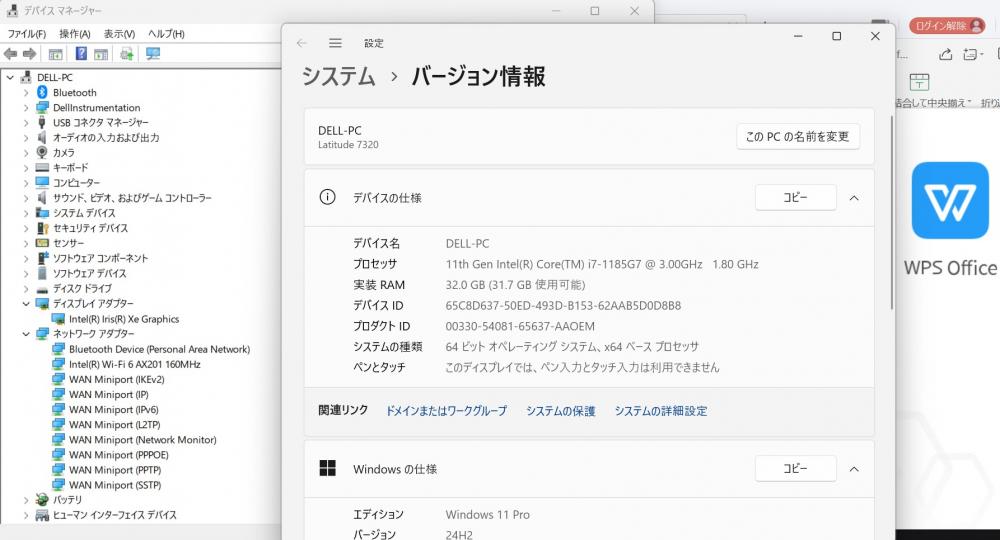Click the プロダクト ID value 00330-54081-65637-AAOEM
This screenshot has width=1000, height=540.
(x=520, y=326)
